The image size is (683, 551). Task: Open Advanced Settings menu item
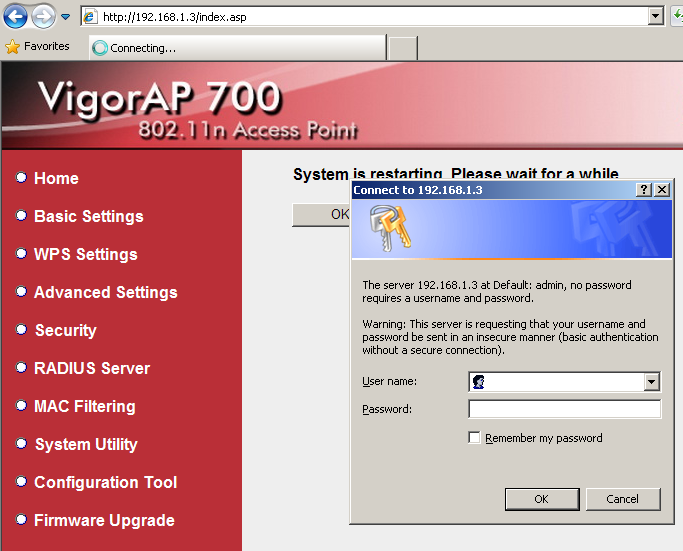(106, 292)
